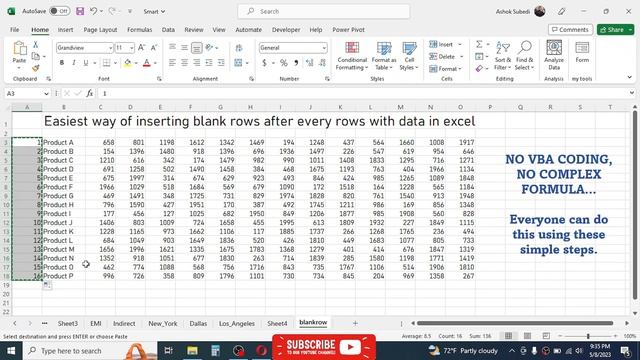Toggle AutoSave switch

[60, 11]
